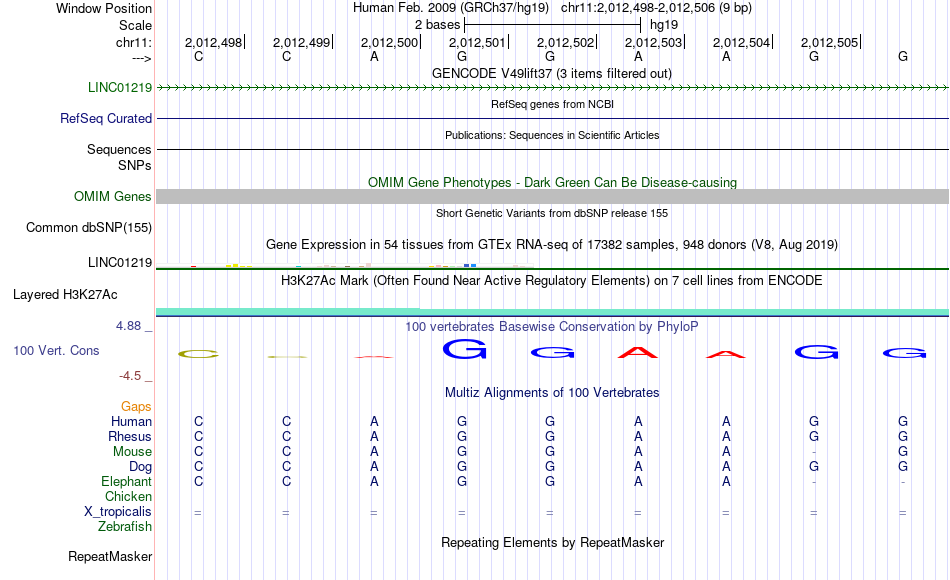This screenshot has height=580, width=950.
Task: Select the Elephant alignment row label
Action: pos(126,481)
